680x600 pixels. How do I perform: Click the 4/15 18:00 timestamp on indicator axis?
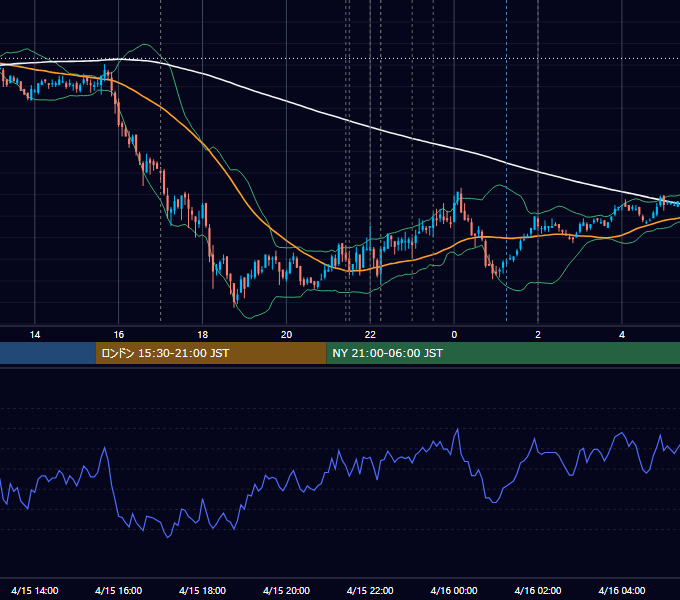coord(203,590)
